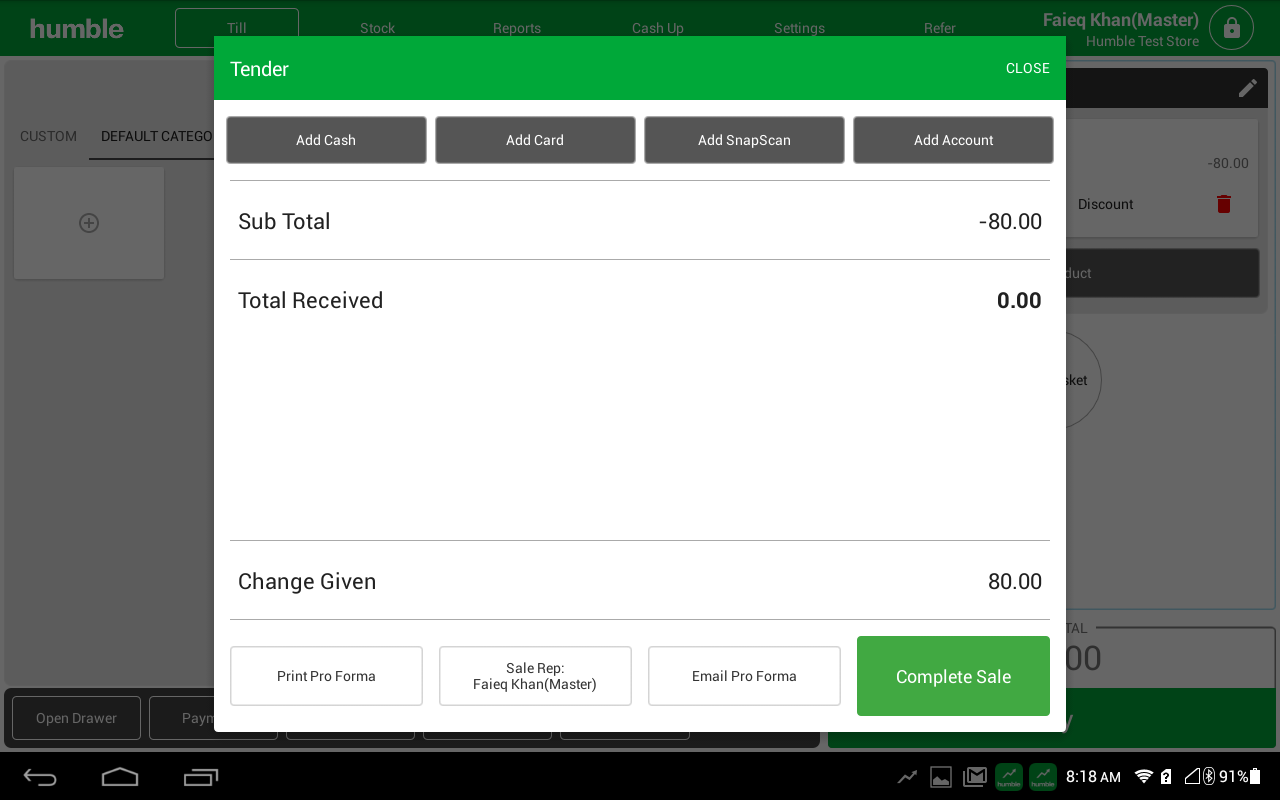Screen dimensions: 1280x800
Task: Tap the Wi-Fi status icon
Action: click(1144, 777)
